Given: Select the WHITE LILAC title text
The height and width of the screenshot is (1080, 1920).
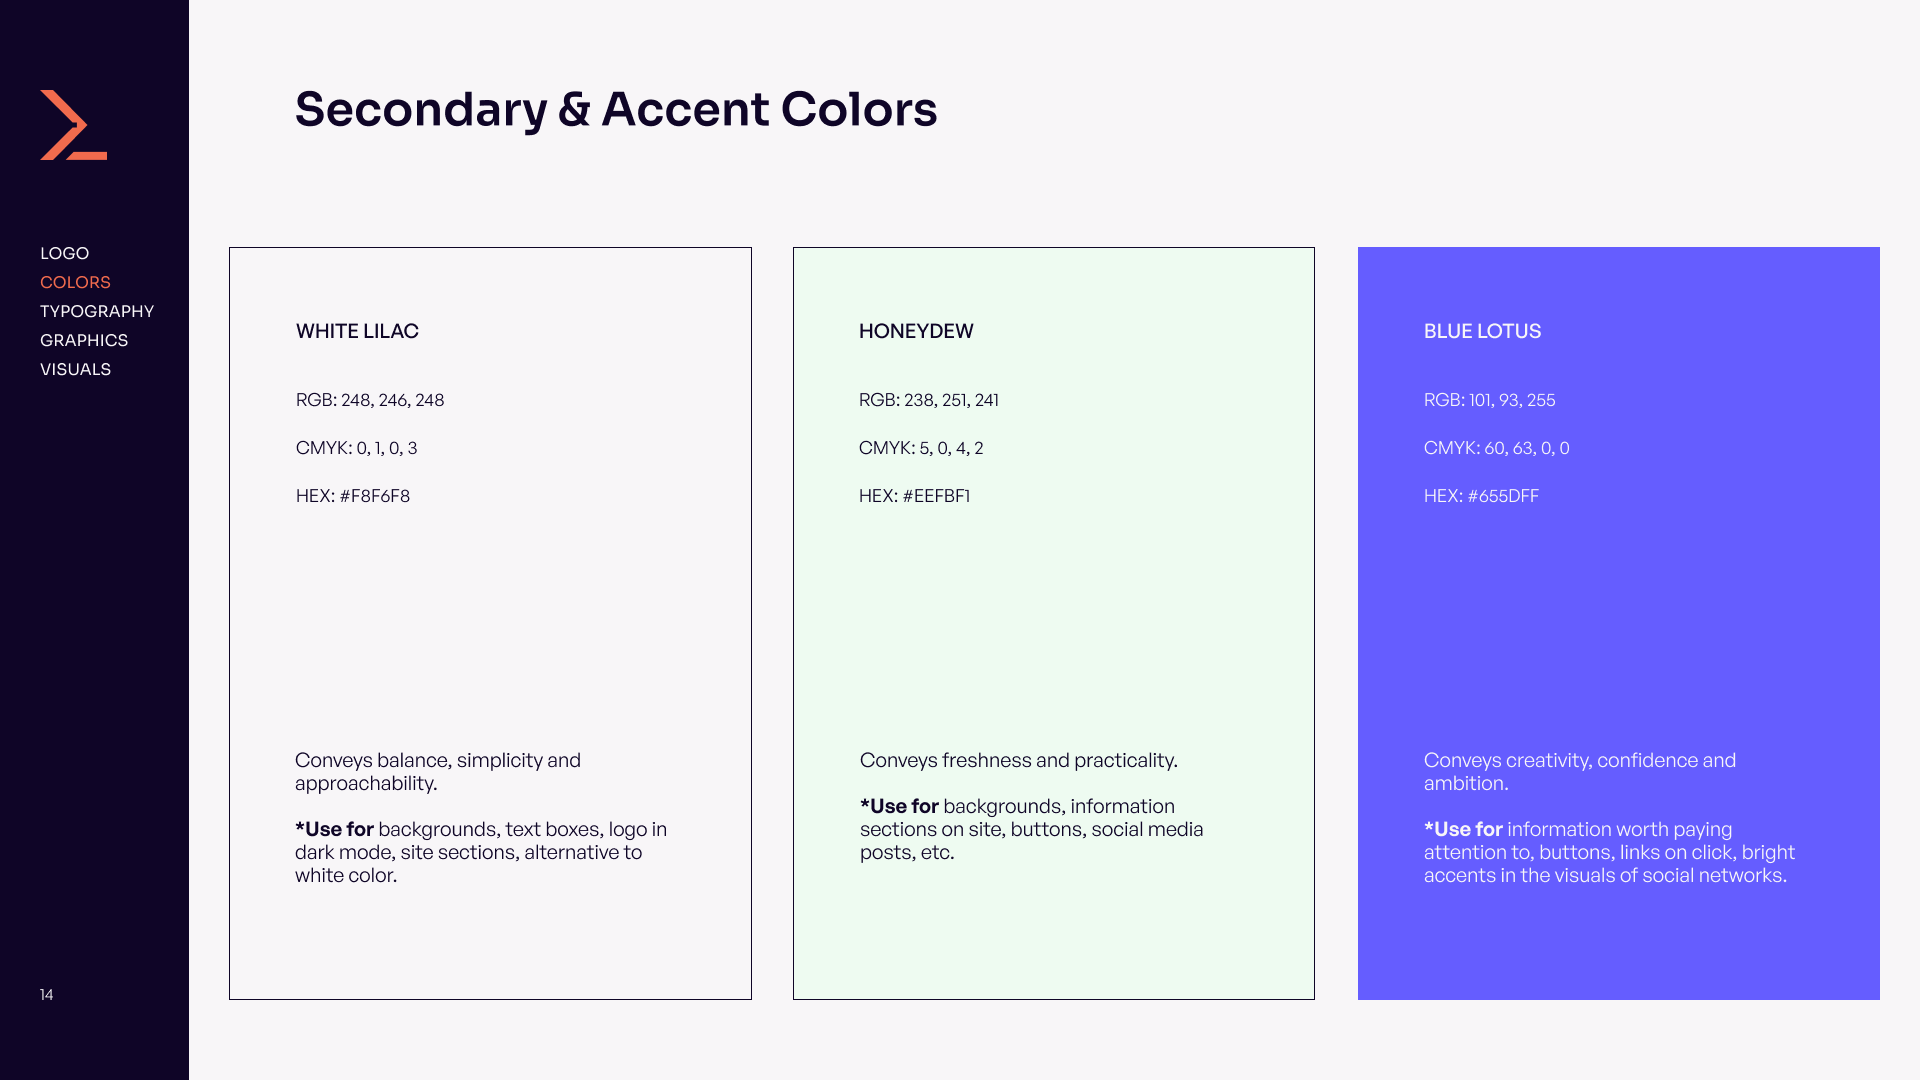Looking at the screenshot, I should [x=357, y=331].
